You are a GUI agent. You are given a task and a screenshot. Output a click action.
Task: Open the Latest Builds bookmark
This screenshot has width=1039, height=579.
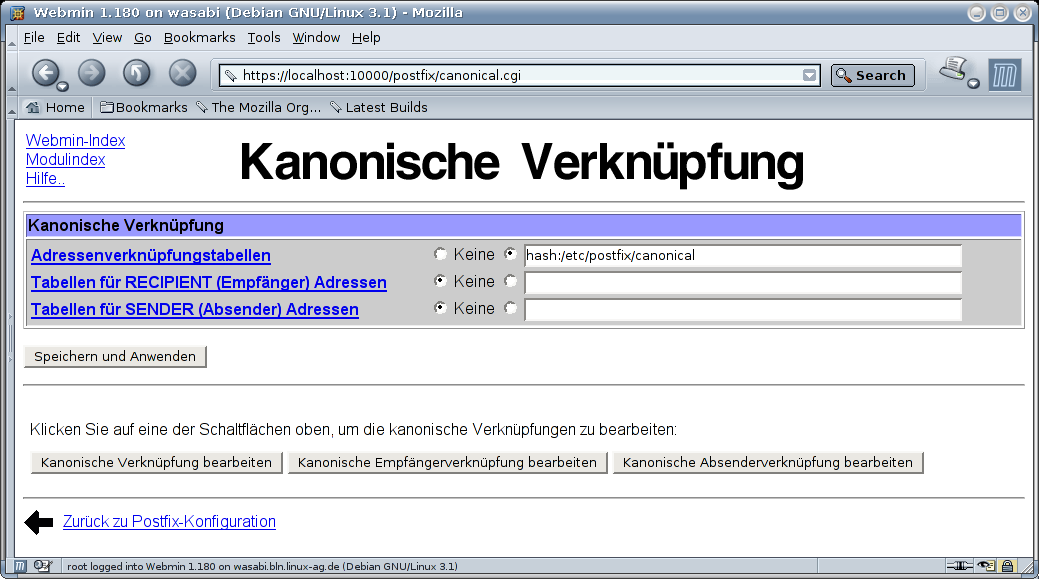[x=379, y=107]
